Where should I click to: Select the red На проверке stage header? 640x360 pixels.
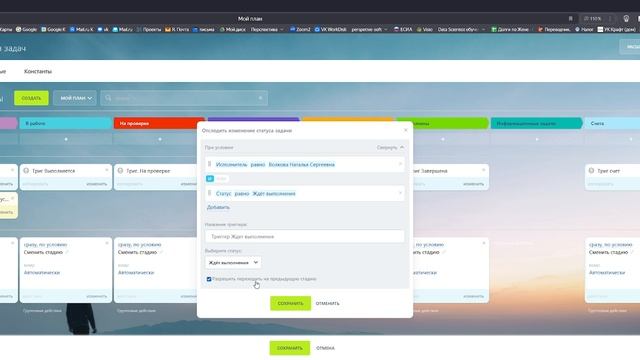click(x=159, y=123)
